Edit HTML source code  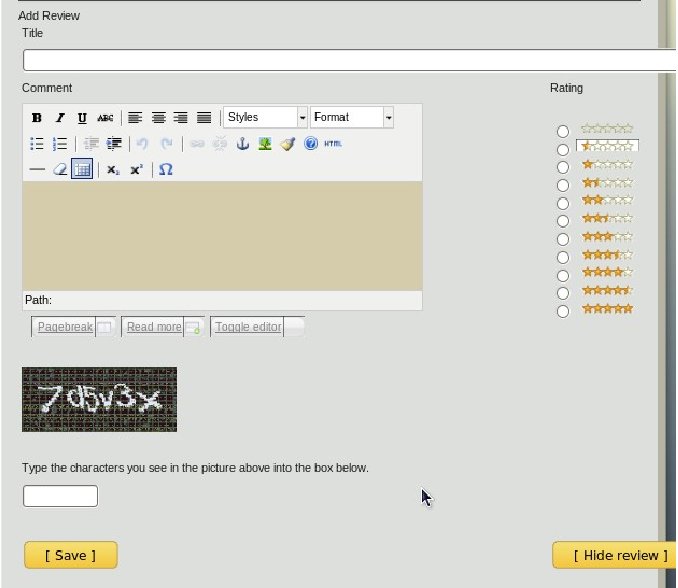tap(333, 144)
